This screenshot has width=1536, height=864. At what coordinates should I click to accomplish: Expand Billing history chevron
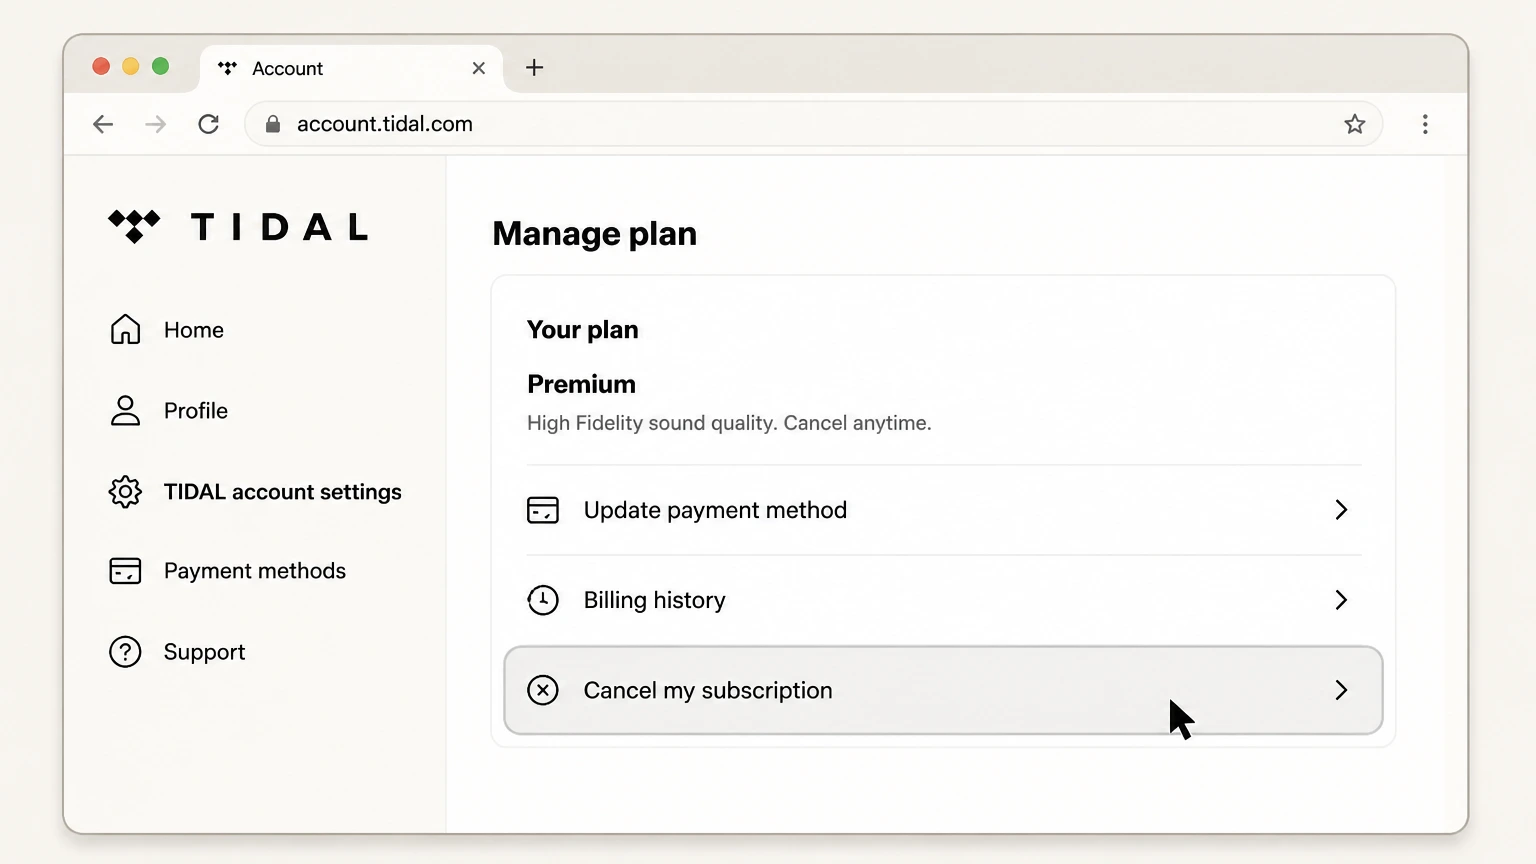click(1341, 600)
